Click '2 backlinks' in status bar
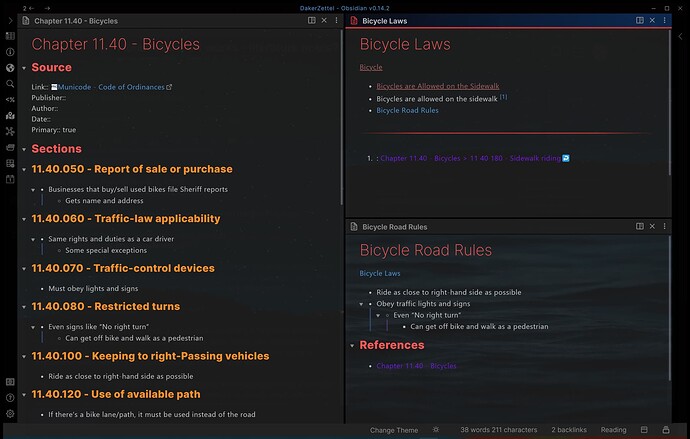This screenshot has height=439, width=690. 569,430
